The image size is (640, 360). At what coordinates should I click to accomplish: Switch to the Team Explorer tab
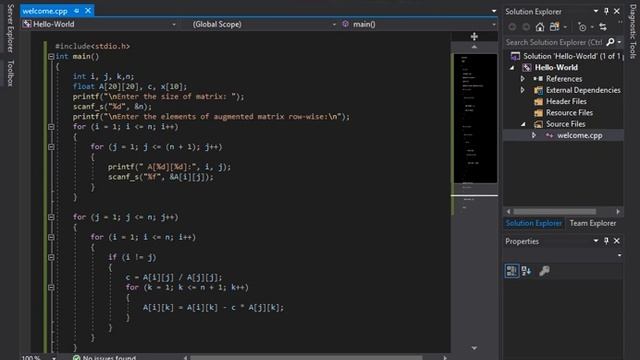click(x=593, y=223)
